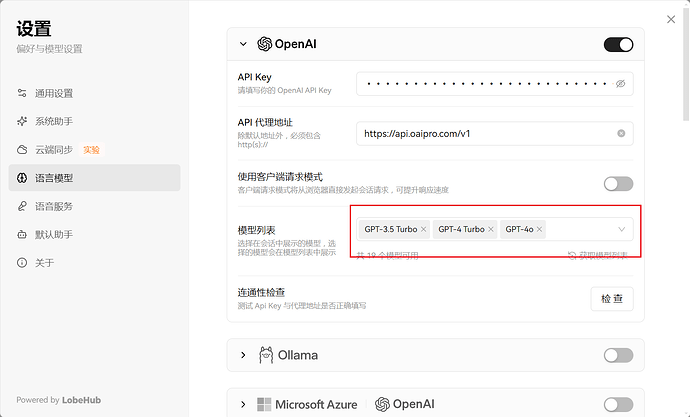Screen dimensions: 690x417
Task: Click the 通用设置 sliders icon
Action: click(22, 93)
